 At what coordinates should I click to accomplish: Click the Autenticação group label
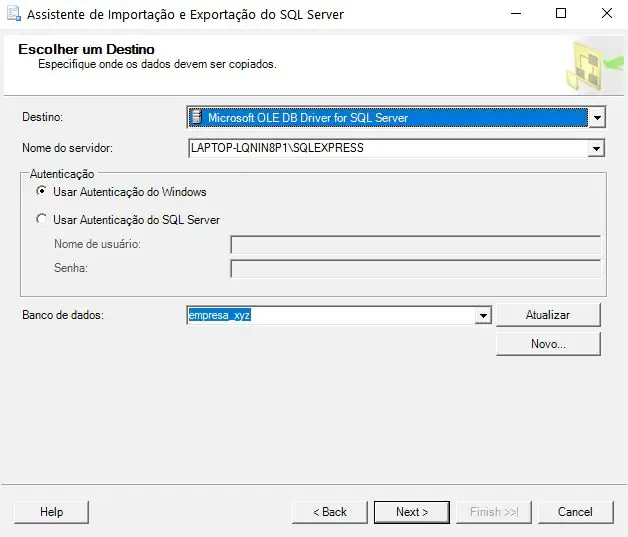click(x=62, y=174)
